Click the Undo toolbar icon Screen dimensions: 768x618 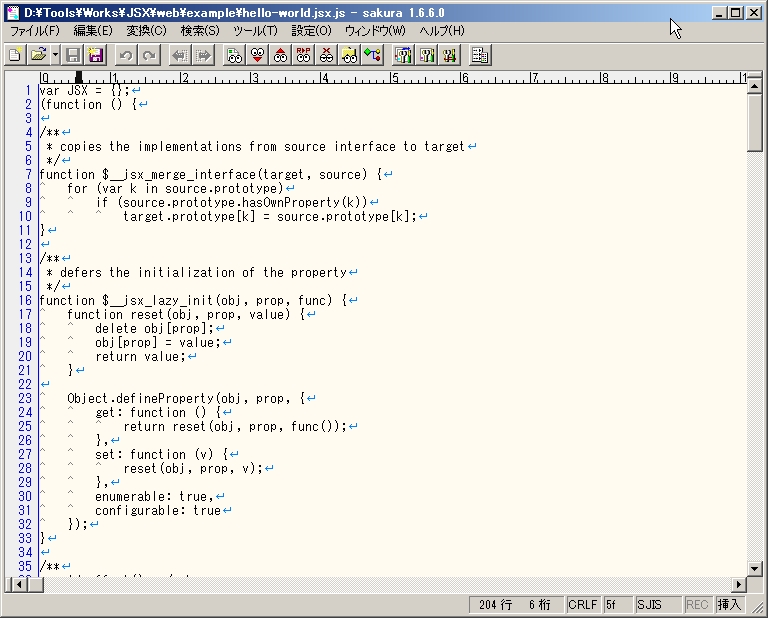pos(126,55)
